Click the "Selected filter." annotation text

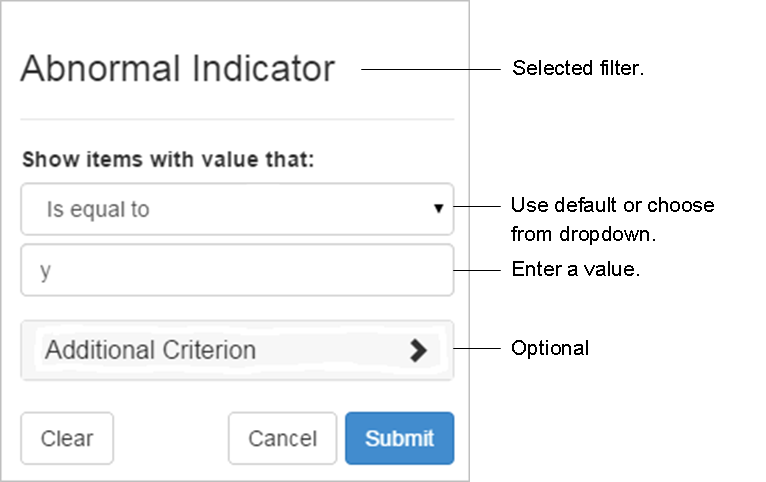pyautogui.click(x=578, y=69)
